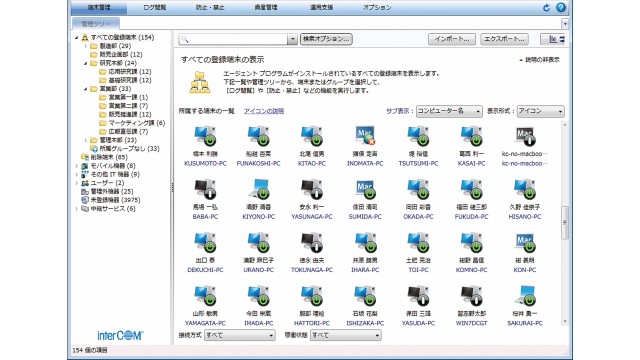640x360 pixels.
Task: Select the YAMAGATA-PC computer icon
Action: 205,296
